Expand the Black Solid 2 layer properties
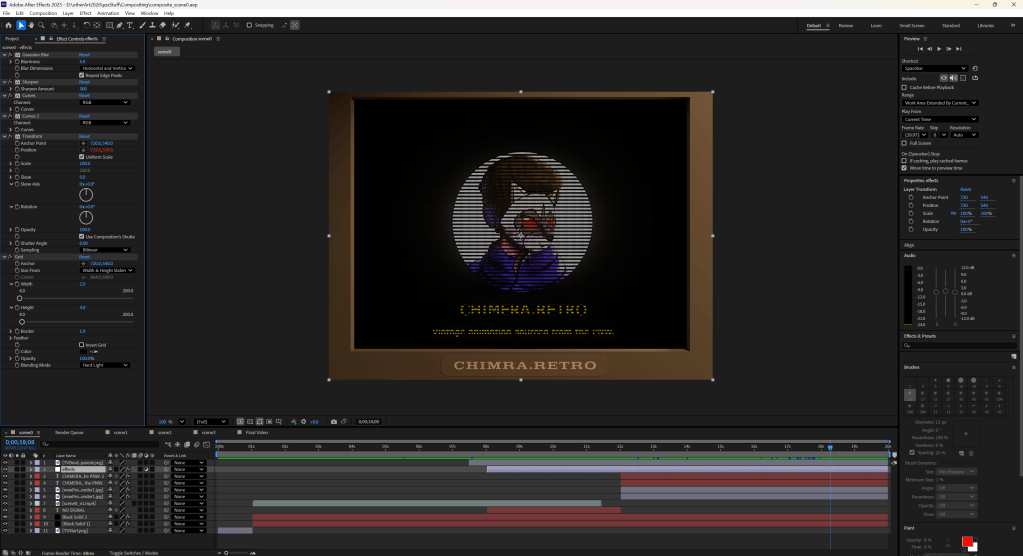The height and width of the screenshot is (556, 1023). (31, 517)
